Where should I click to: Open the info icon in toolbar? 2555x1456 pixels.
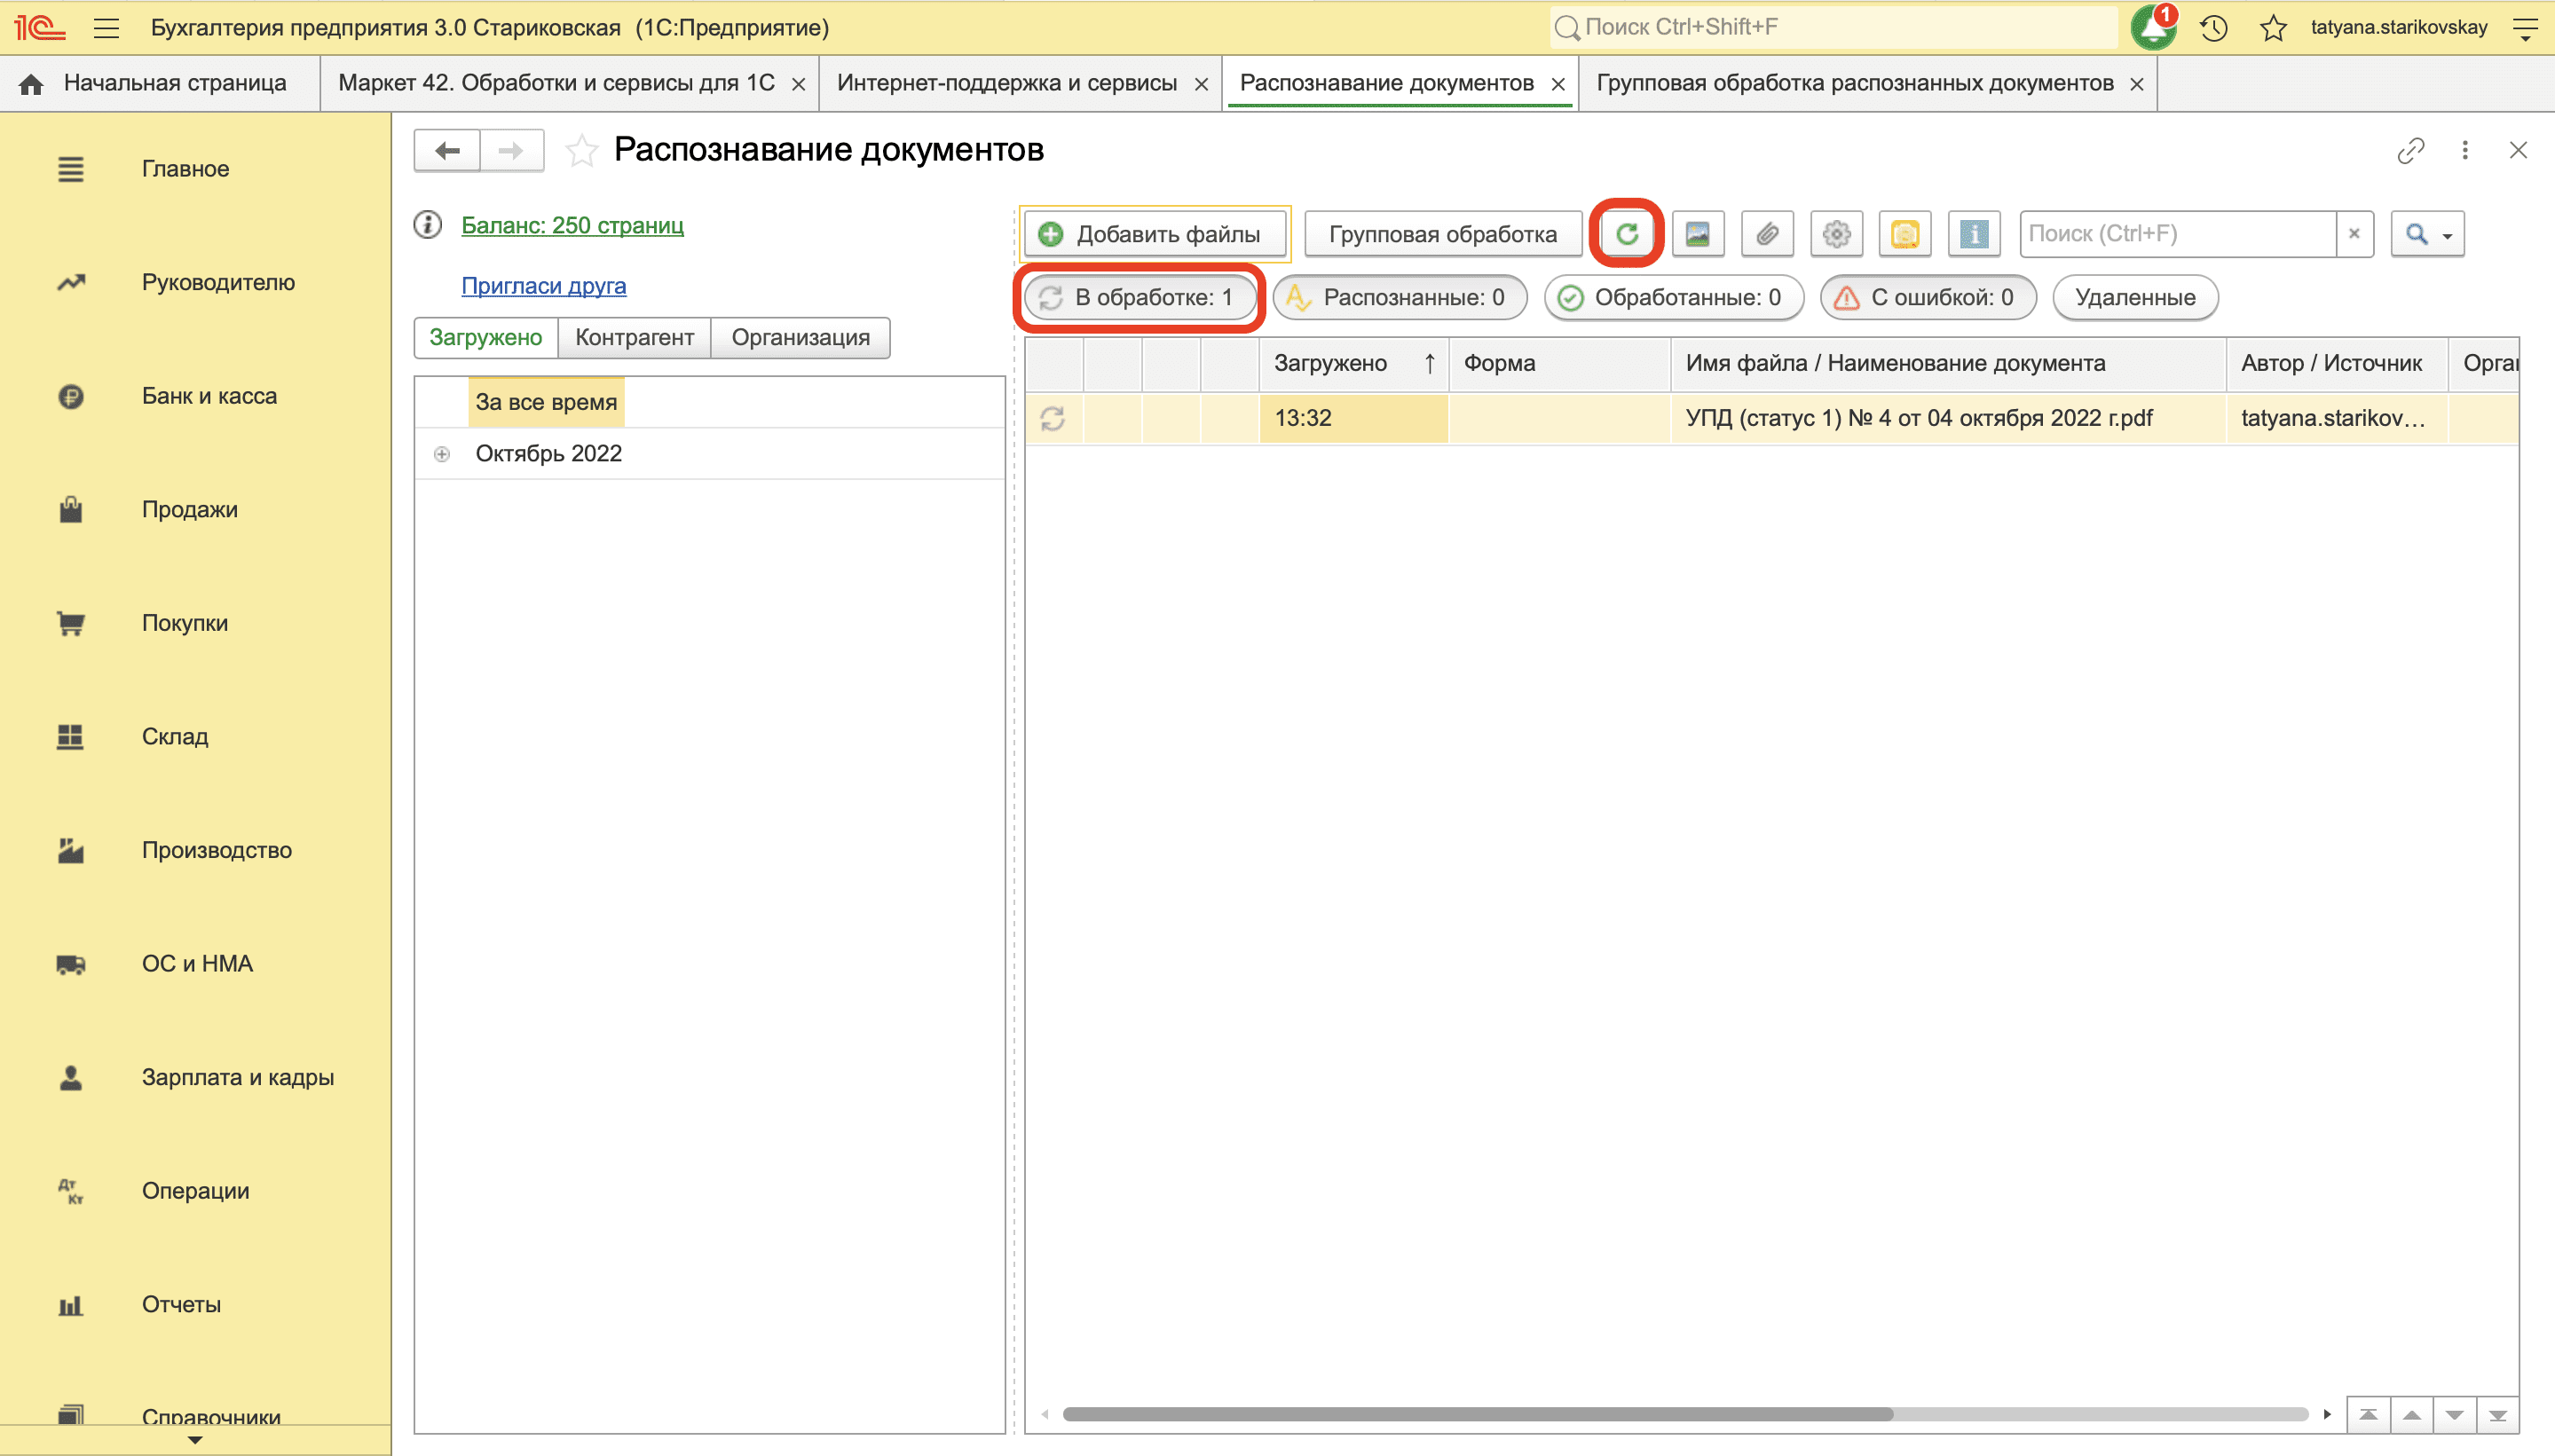click(1974, 234)
